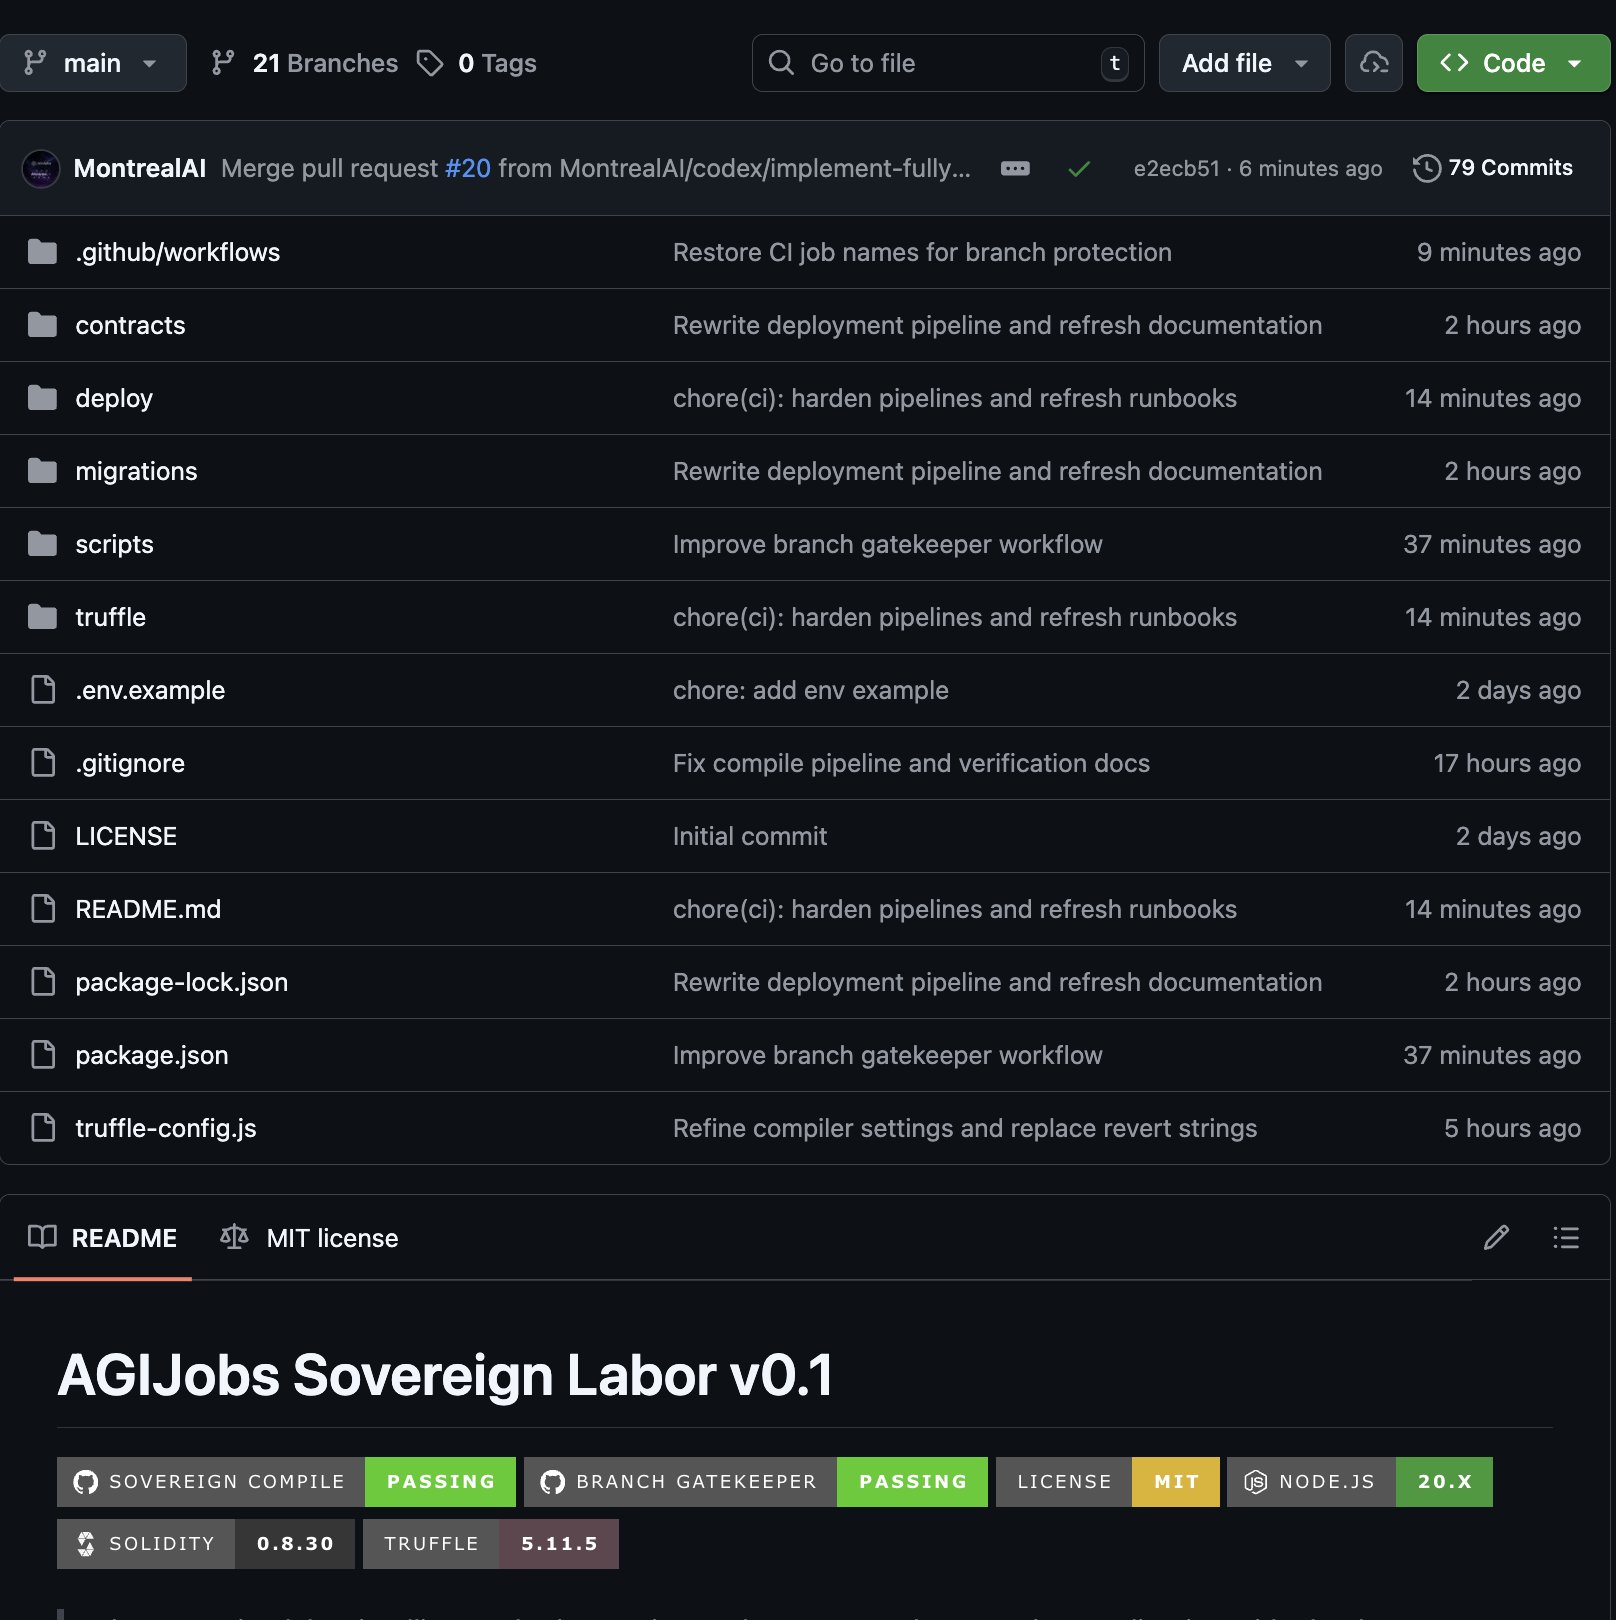
Task: Expand commit message ellipsis button
Action: tap(1015, 168)
